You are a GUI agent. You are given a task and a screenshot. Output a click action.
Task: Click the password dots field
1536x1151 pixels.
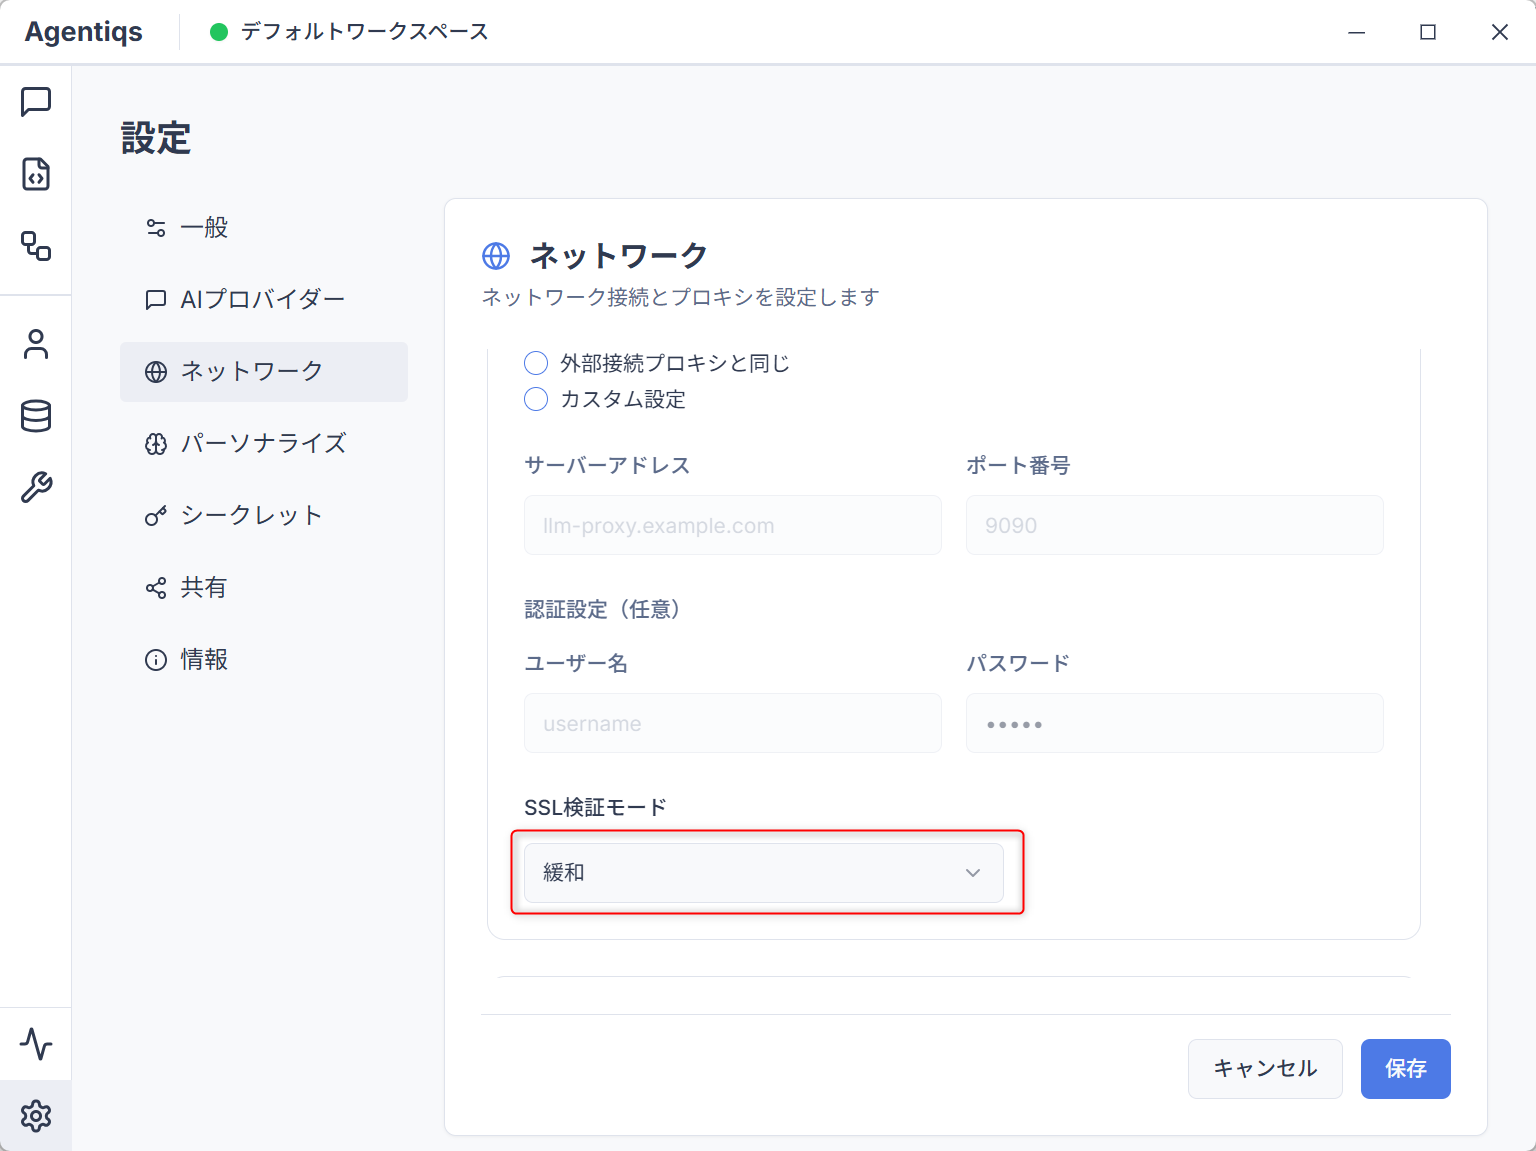tap(1174, 723)
